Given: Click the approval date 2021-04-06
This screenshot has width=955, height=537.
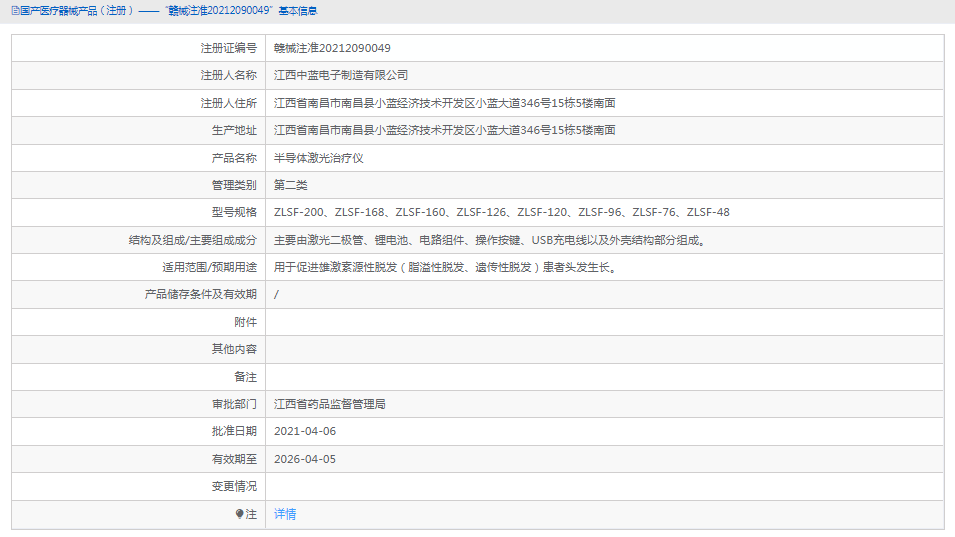Looking at the screenshot, I should tap(305, 431).
